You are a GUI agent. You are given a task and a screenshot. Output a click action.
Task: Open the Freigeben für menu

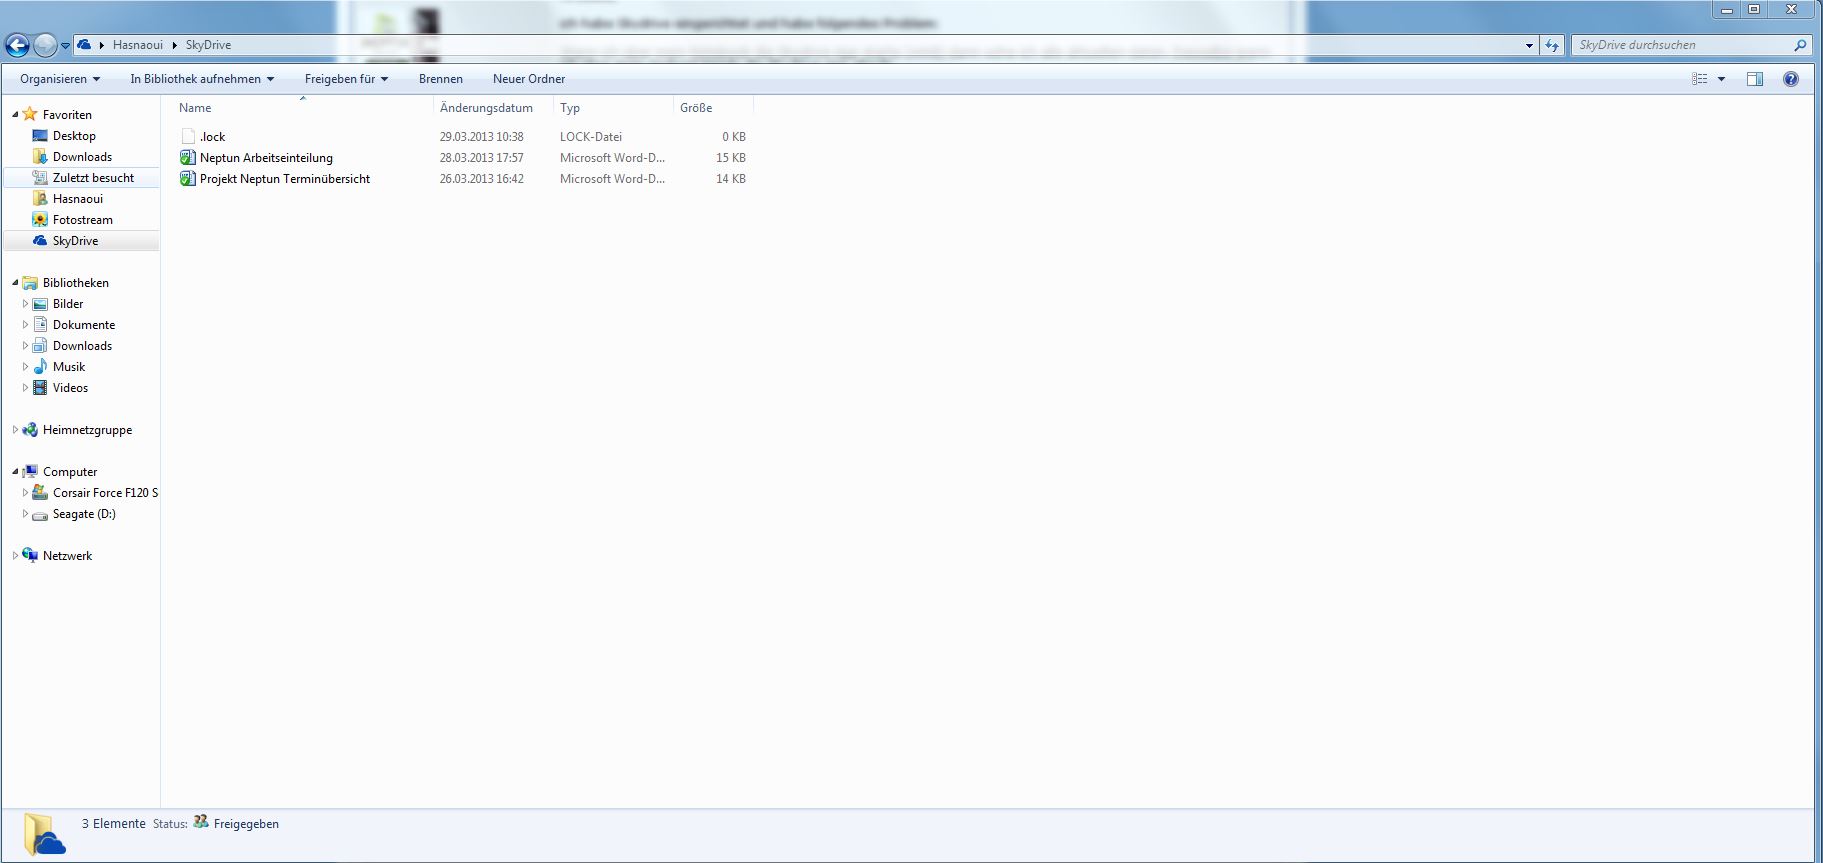(346, 79)
